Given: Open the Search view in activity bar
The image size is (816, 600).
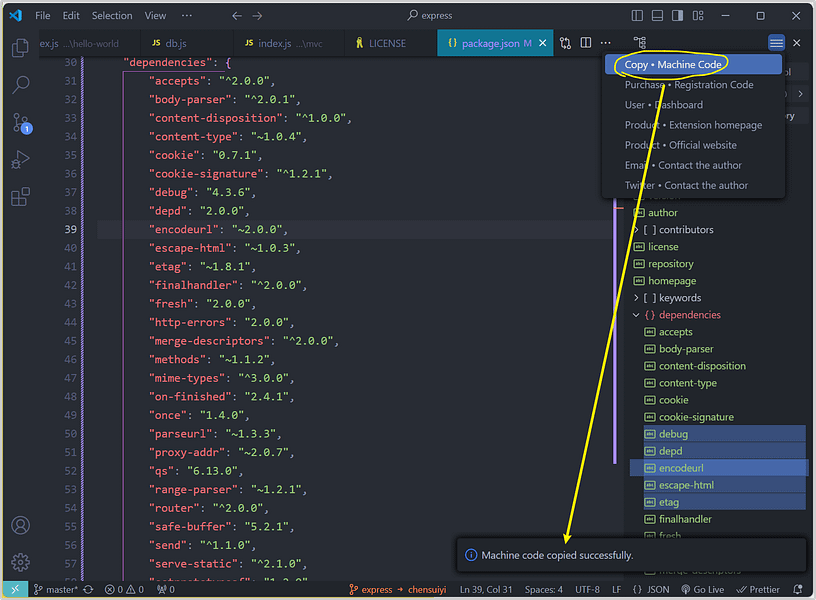Looking at the screenshot, I should (x=20, y=85).
